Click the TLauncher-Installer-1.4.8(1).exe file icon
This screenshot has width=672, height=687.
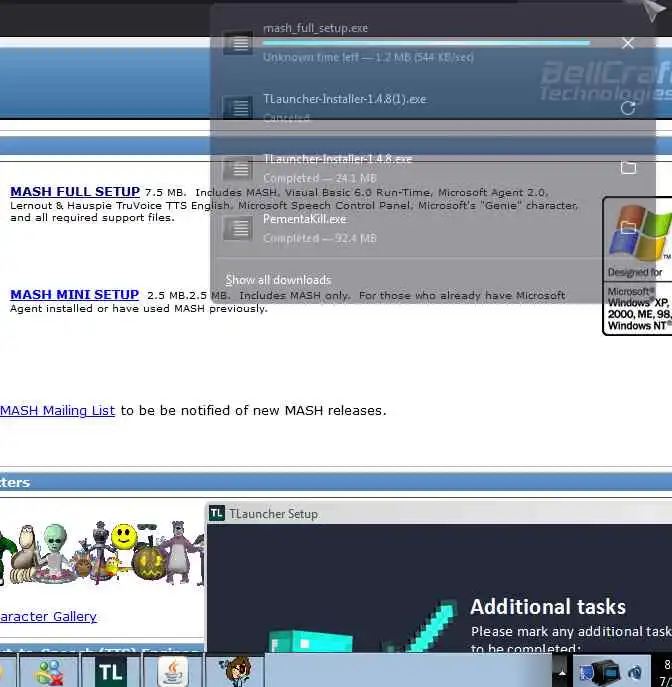coord(238,107)
